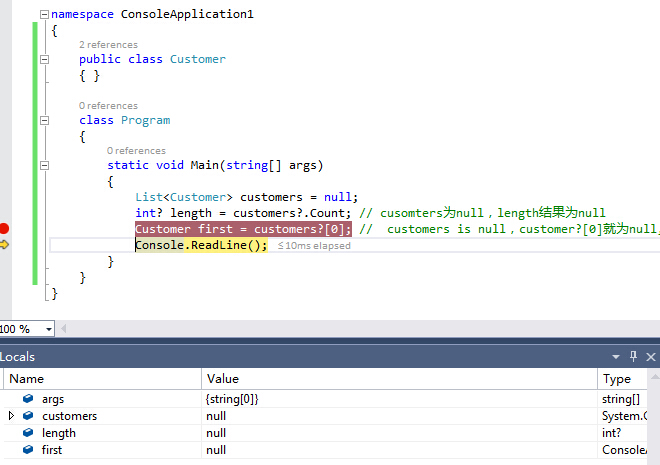Select the first variable icon in Locals

click(28, 449)
